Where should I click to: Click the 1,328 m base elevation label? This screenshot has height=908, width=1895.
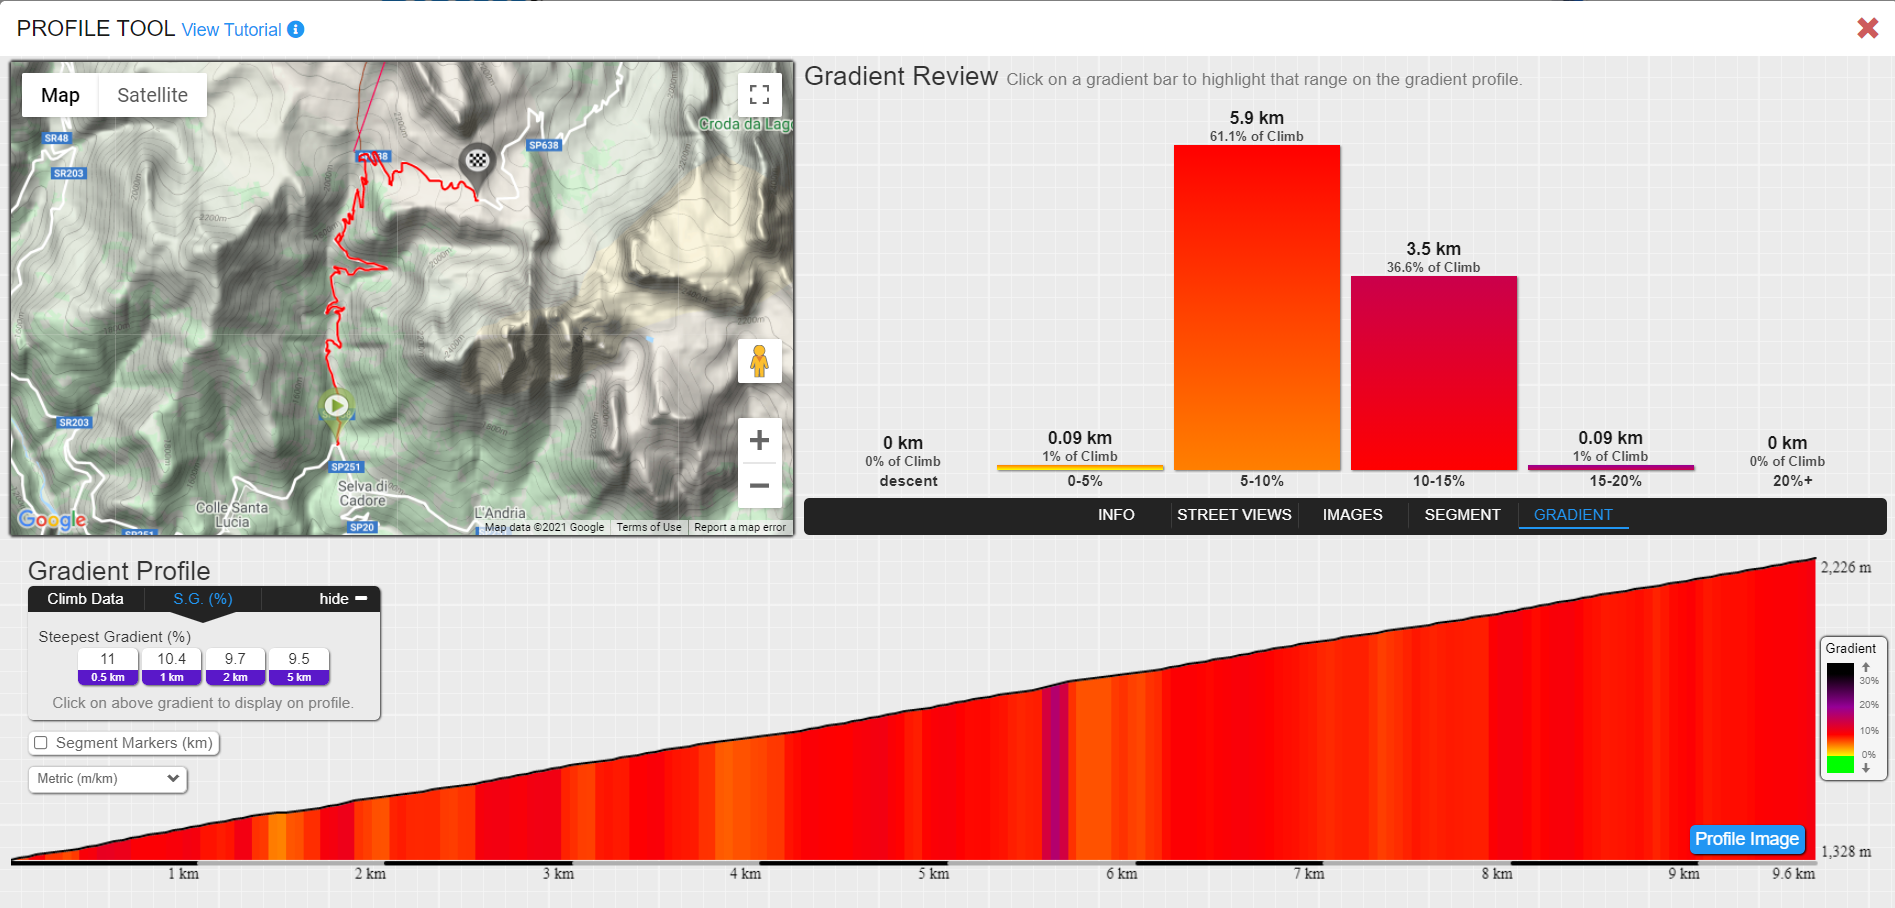tap(1846, 852)
